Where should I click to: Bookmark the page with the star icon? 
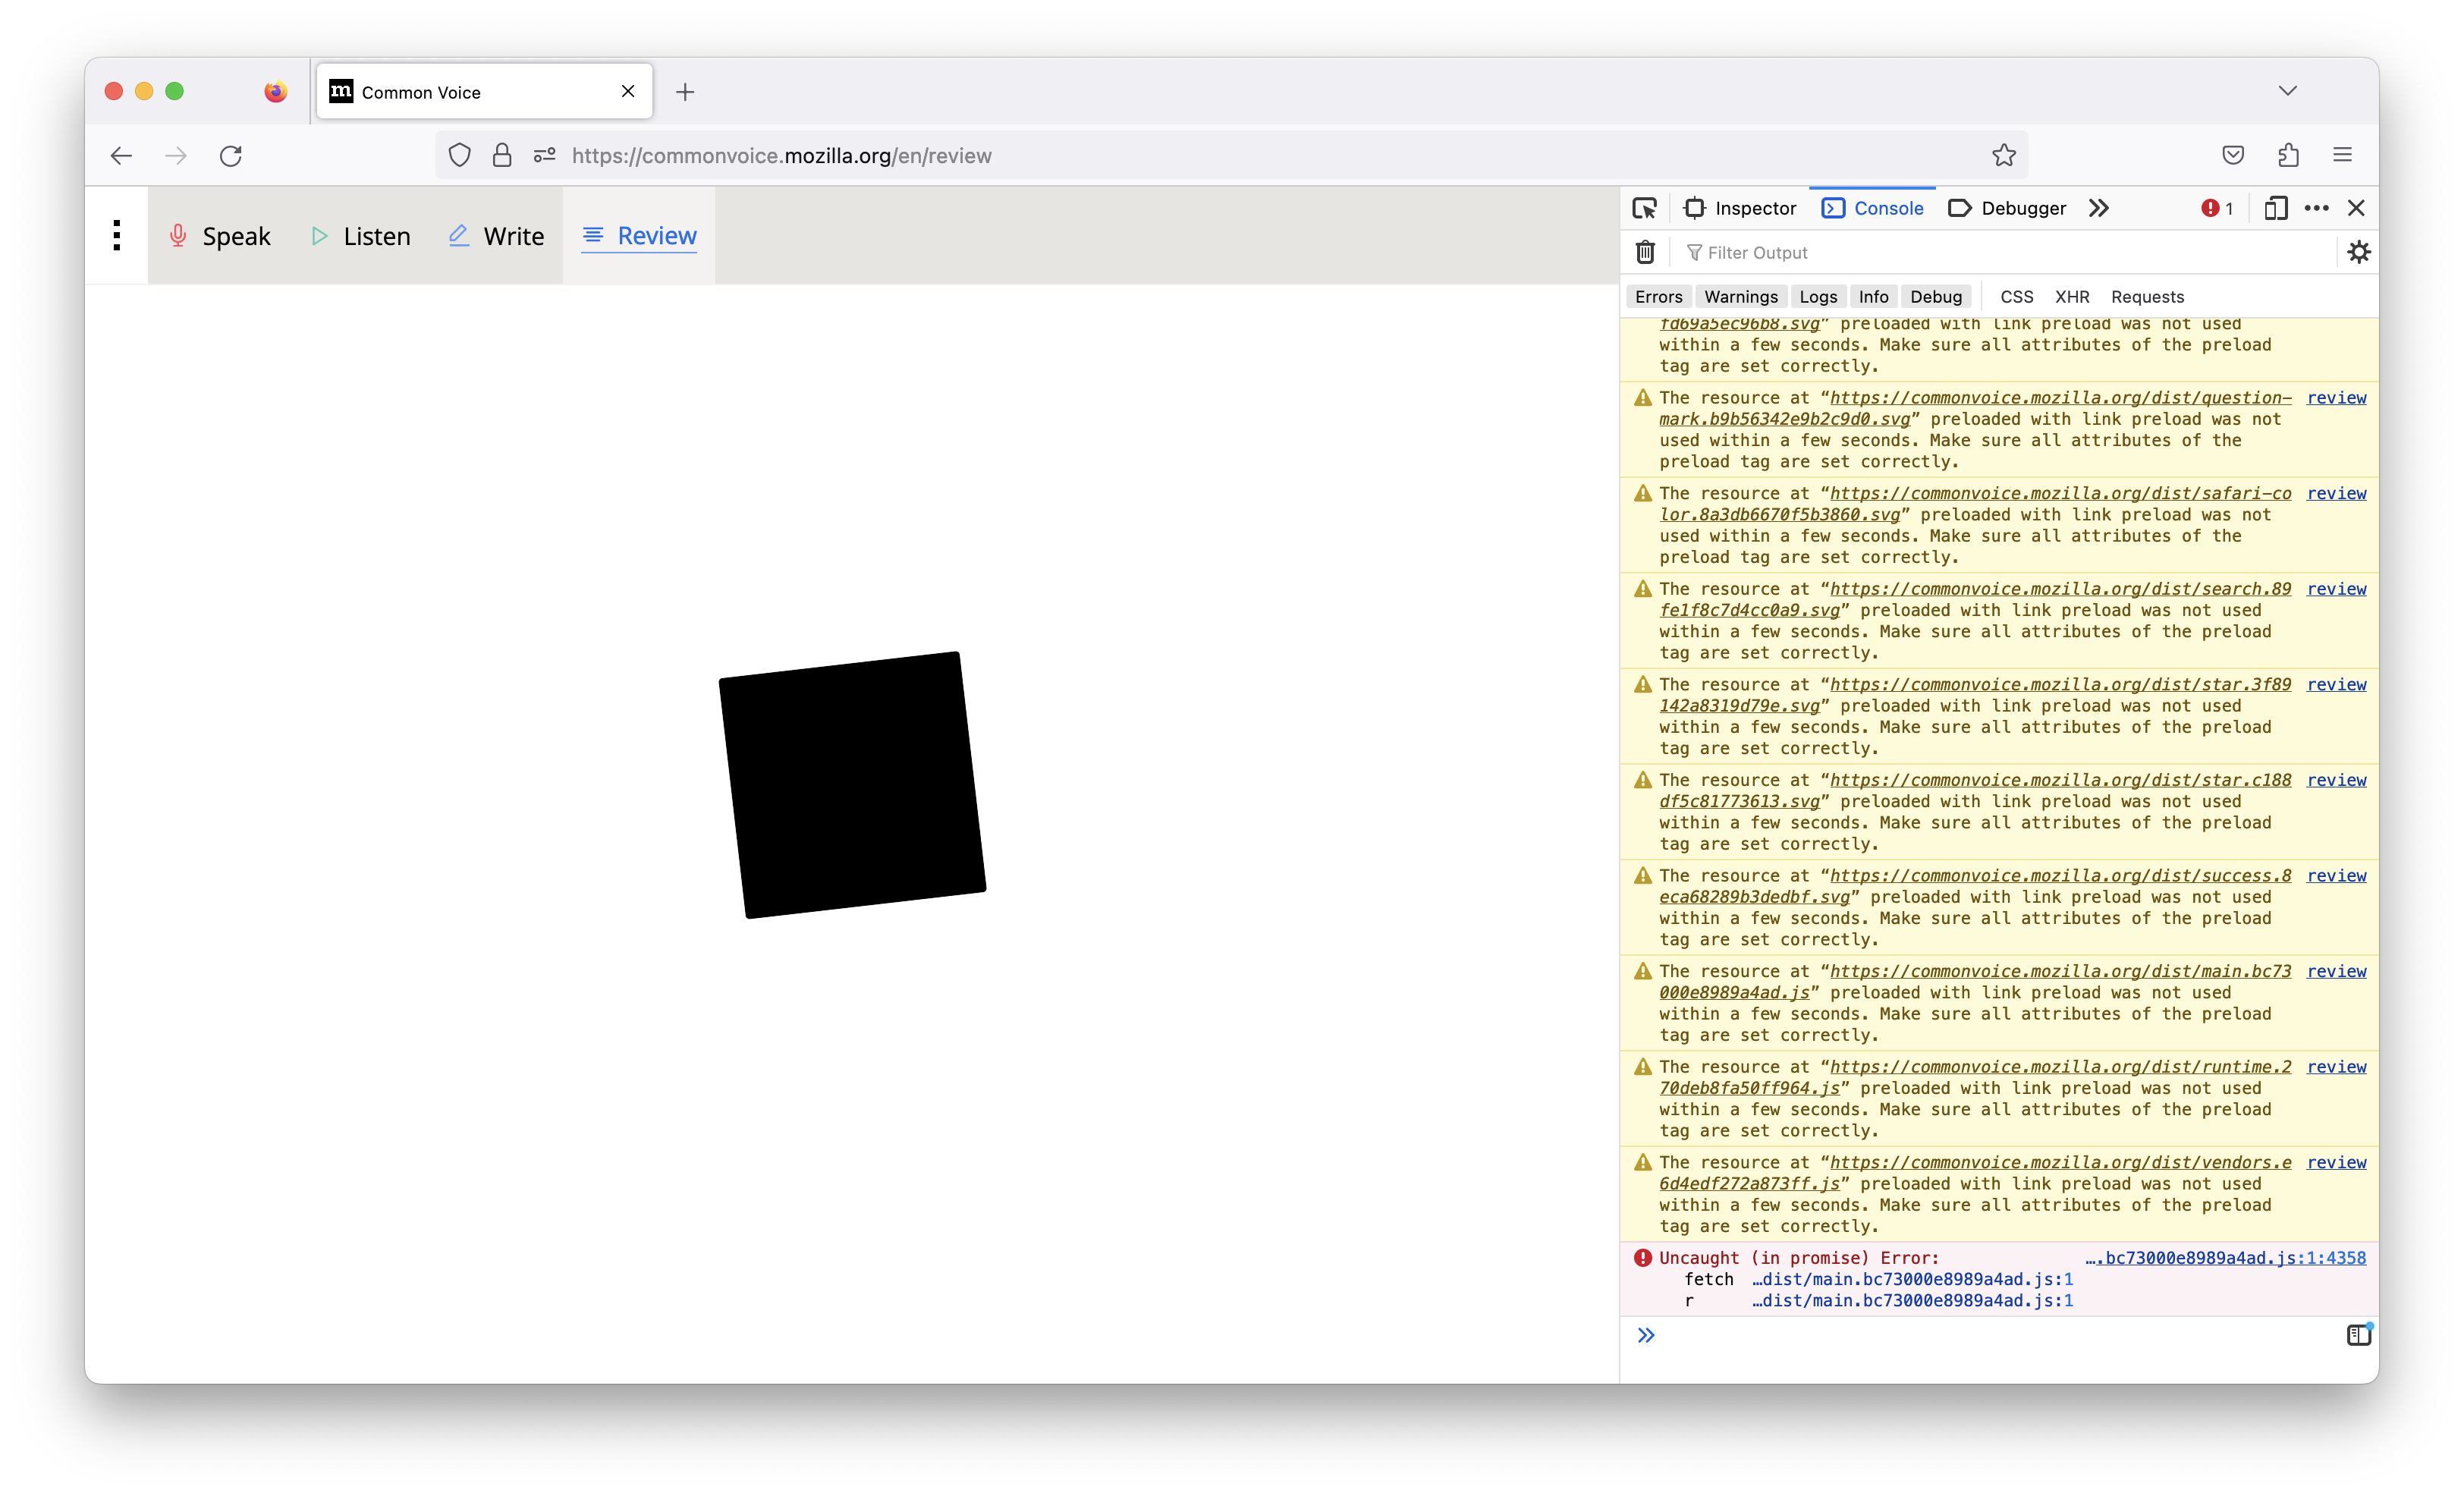point(2003,155)
